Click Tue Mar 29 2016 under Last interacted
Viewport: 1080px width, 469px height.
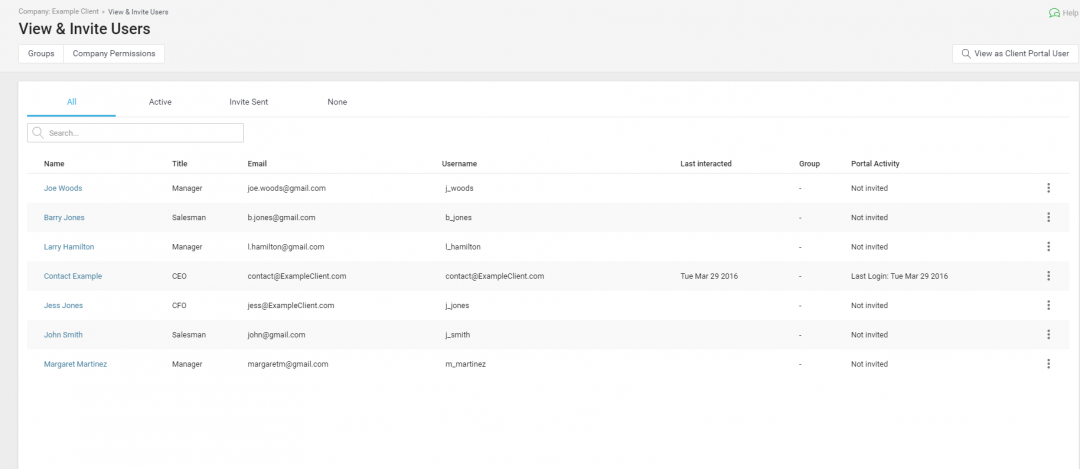point(709,275)
